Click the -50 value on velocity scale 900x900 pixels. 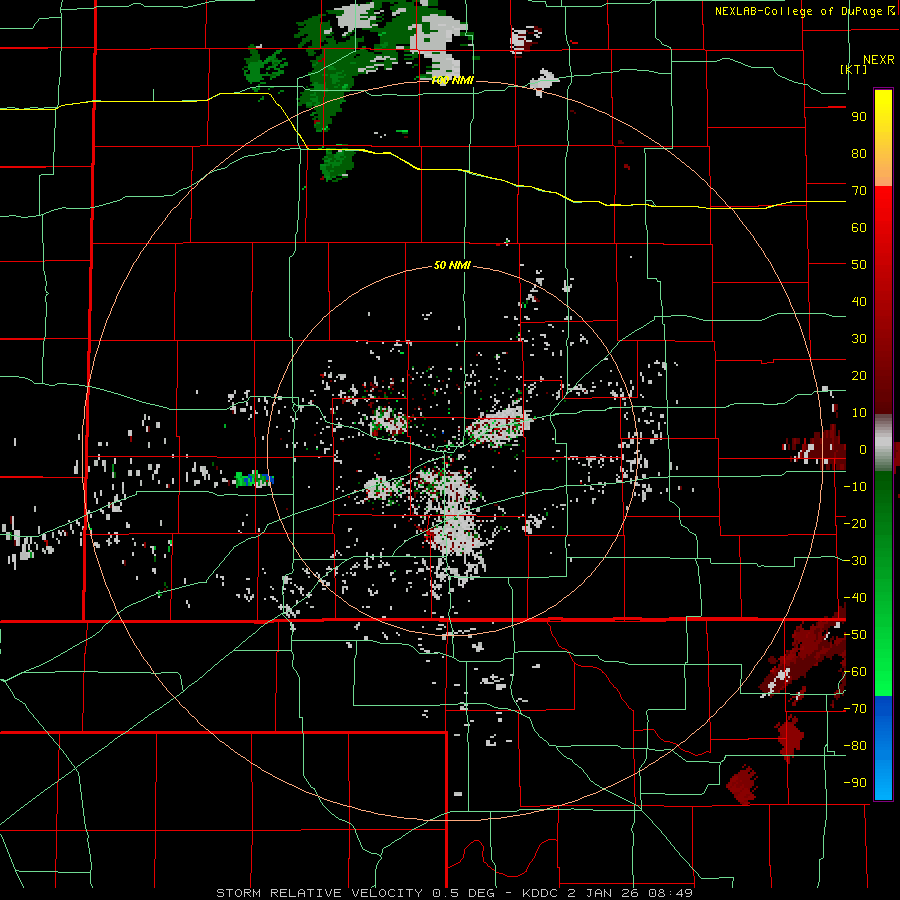[x=855, y=635]
